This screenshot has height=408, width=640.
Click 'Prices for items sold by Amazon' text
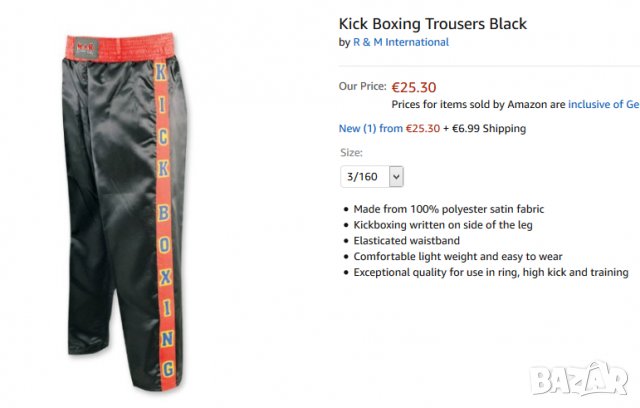point(478,103)
